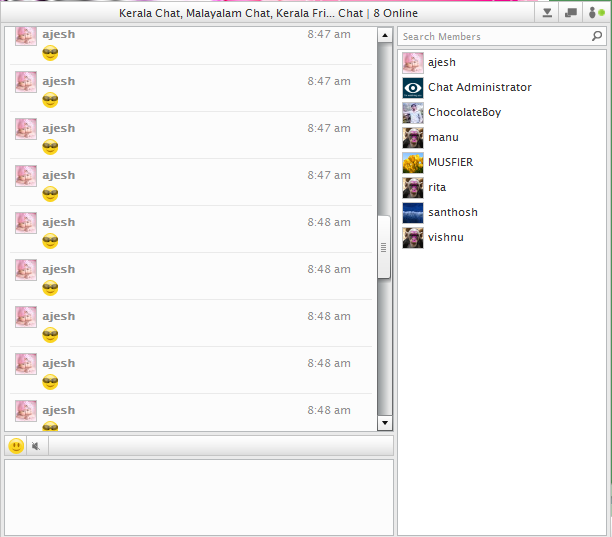This screenshot has height=537, width=612.
Task: Select ajesh in the members list
Action: (502, 62)
